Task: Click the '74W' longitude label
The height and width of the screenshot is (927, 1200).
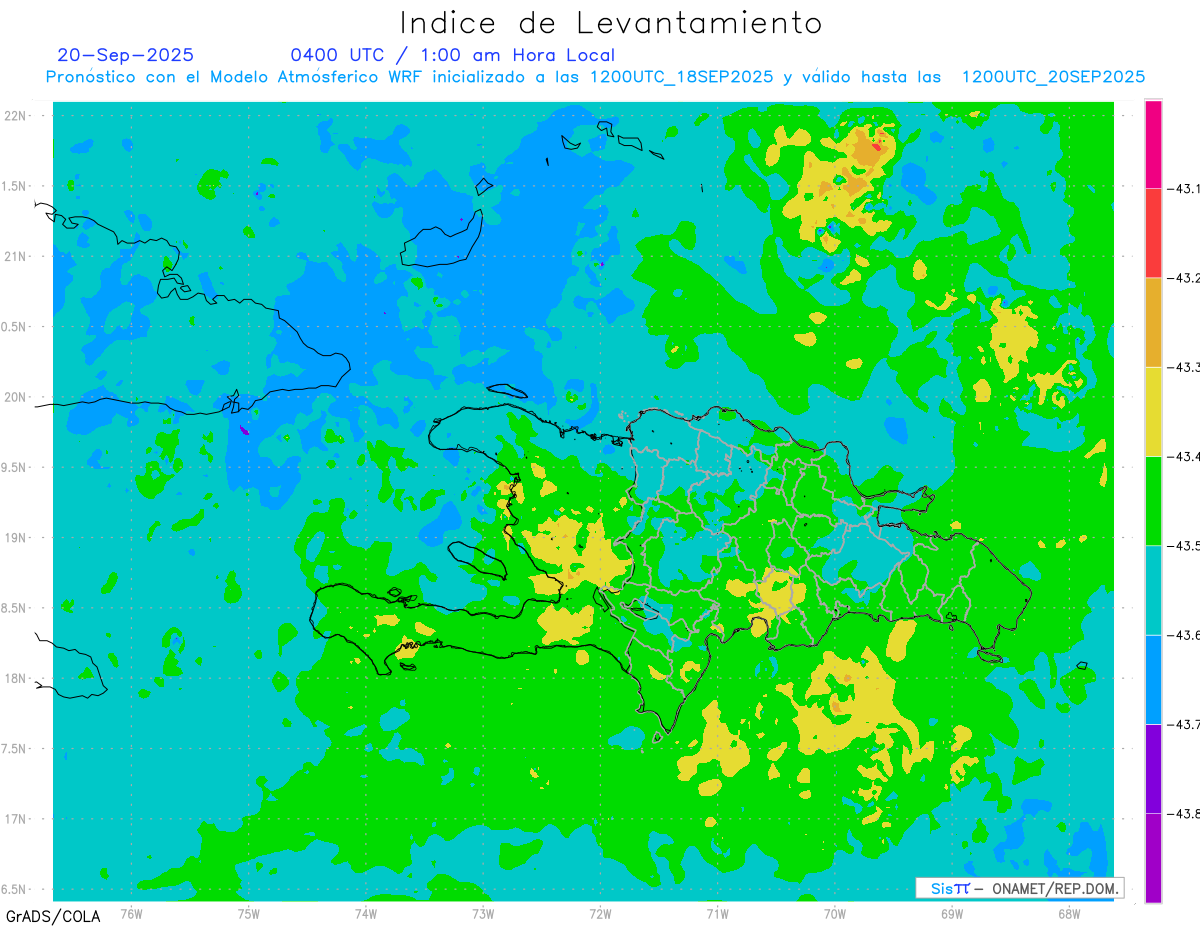Action: [x=365, y=913]
